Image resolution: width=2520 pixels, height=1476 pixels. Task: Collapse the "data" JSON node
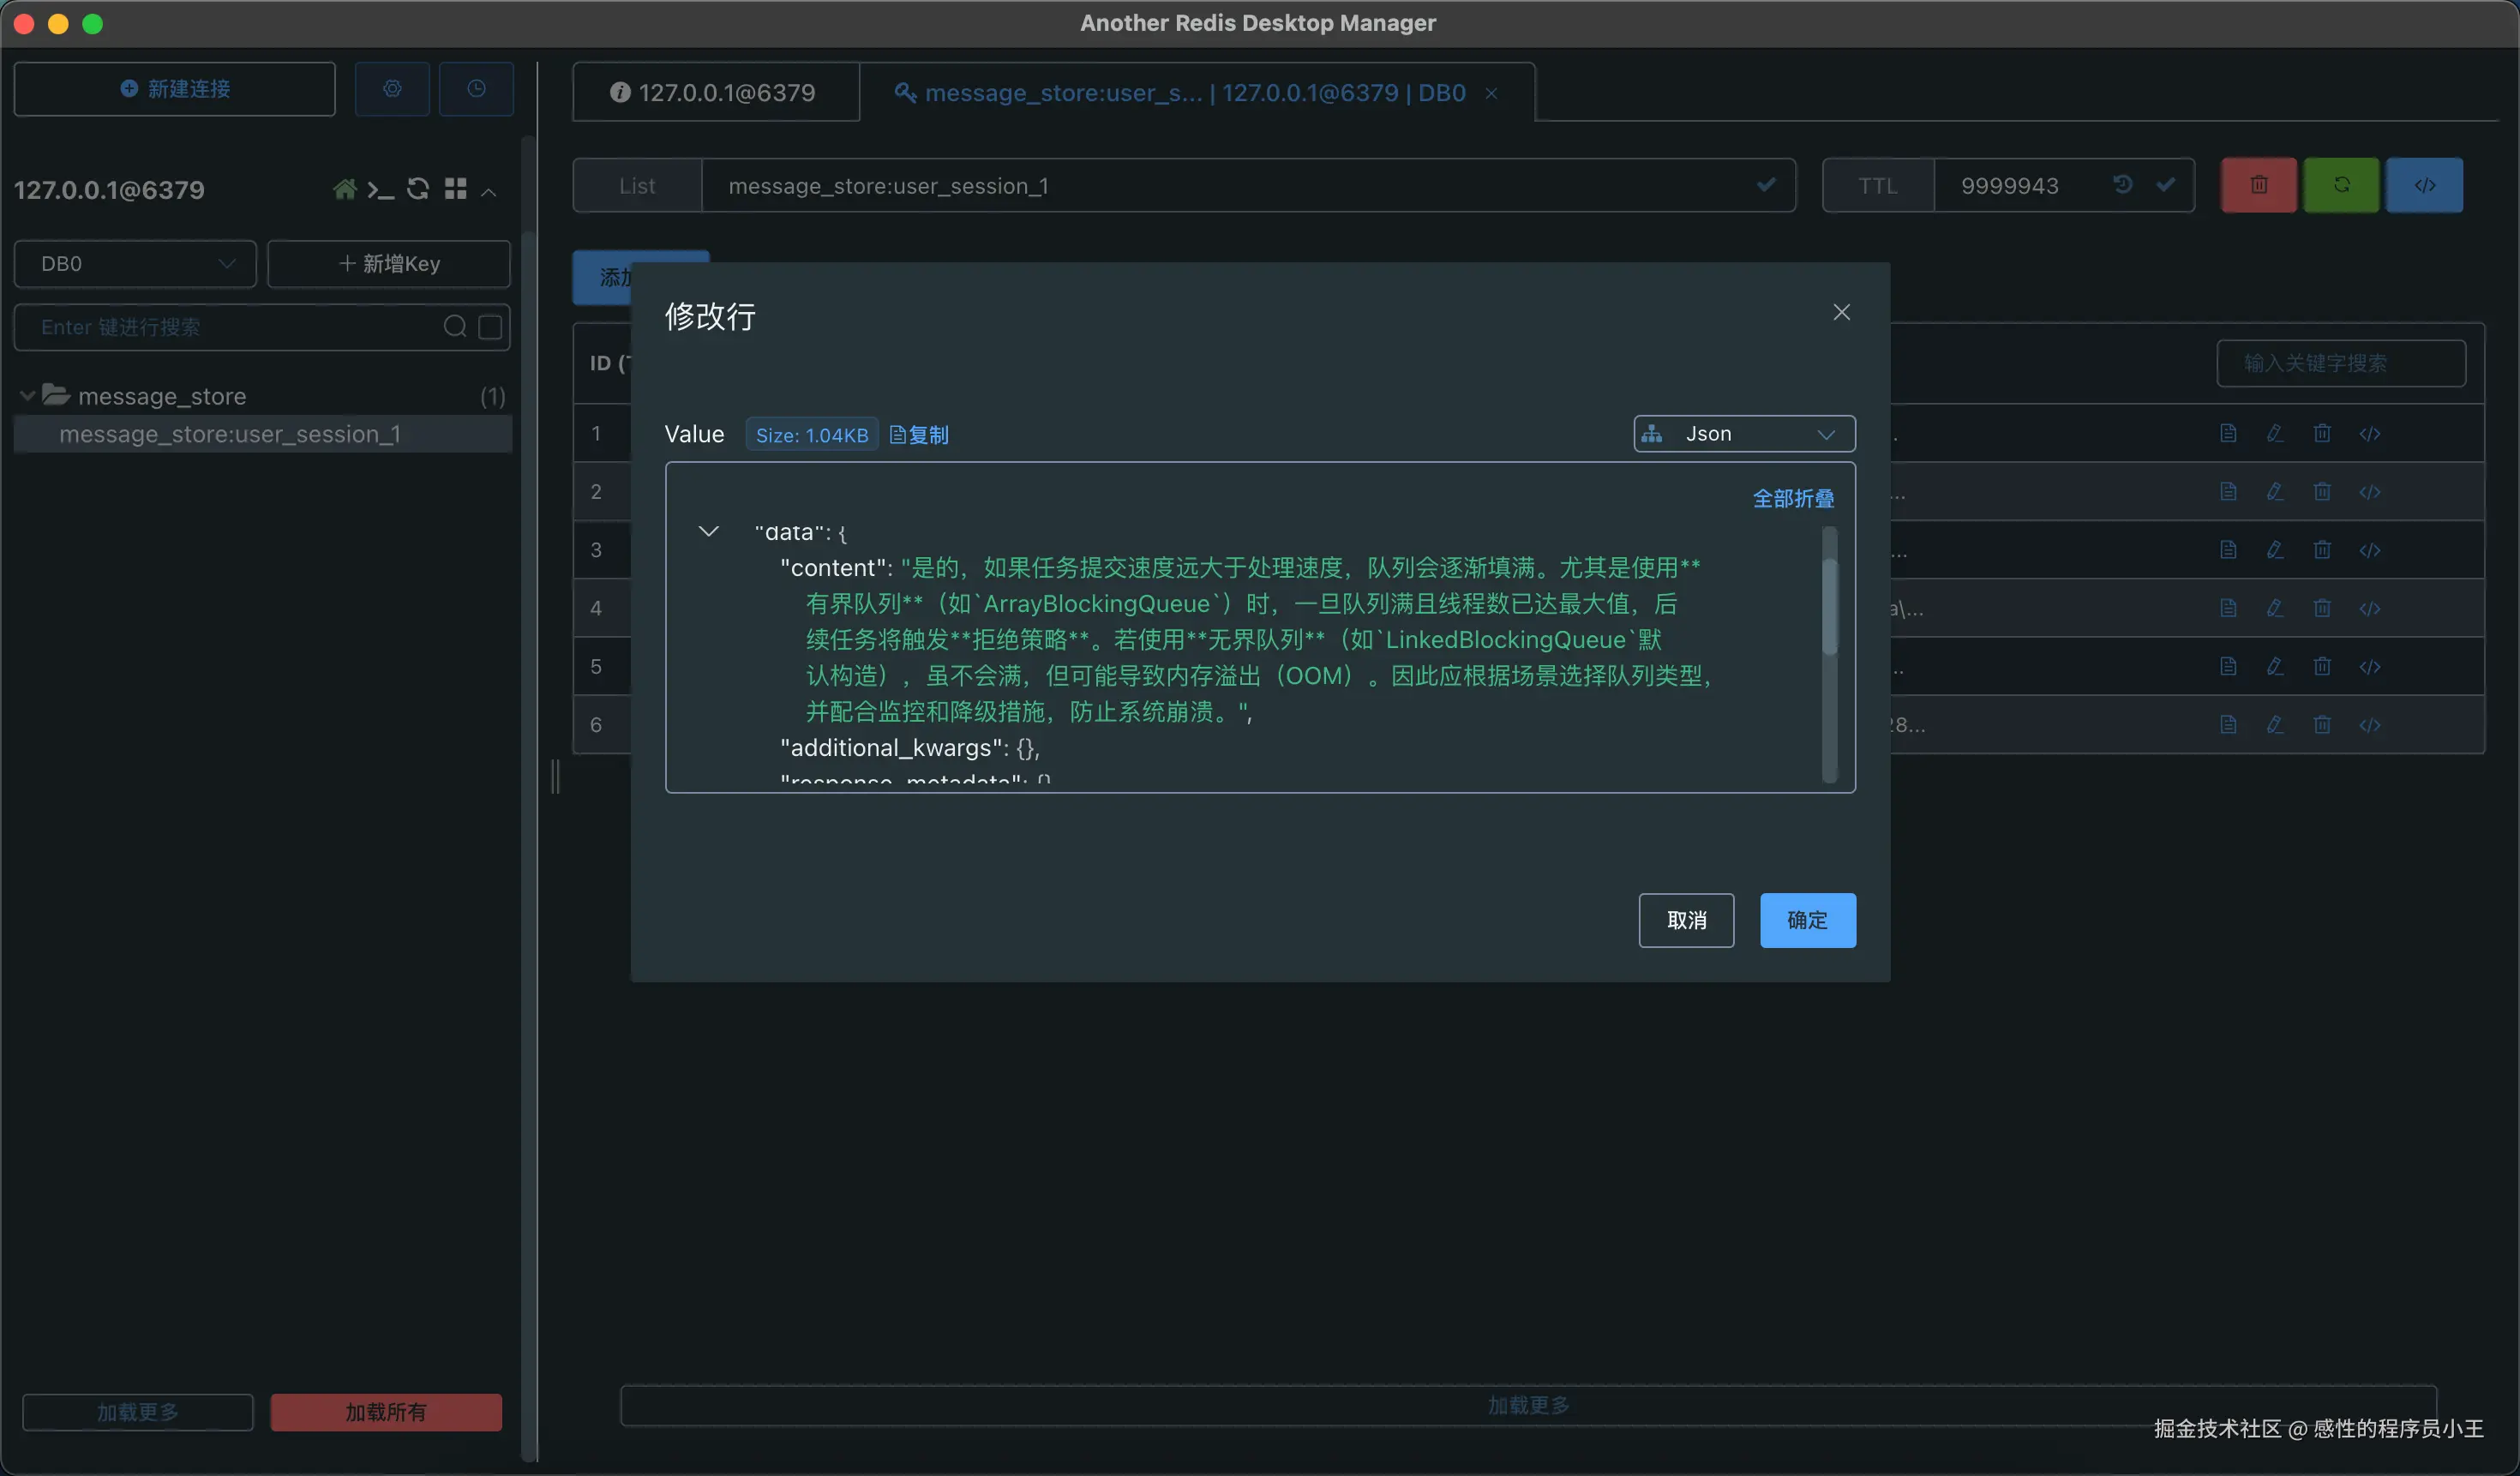[x=708, y=532]
